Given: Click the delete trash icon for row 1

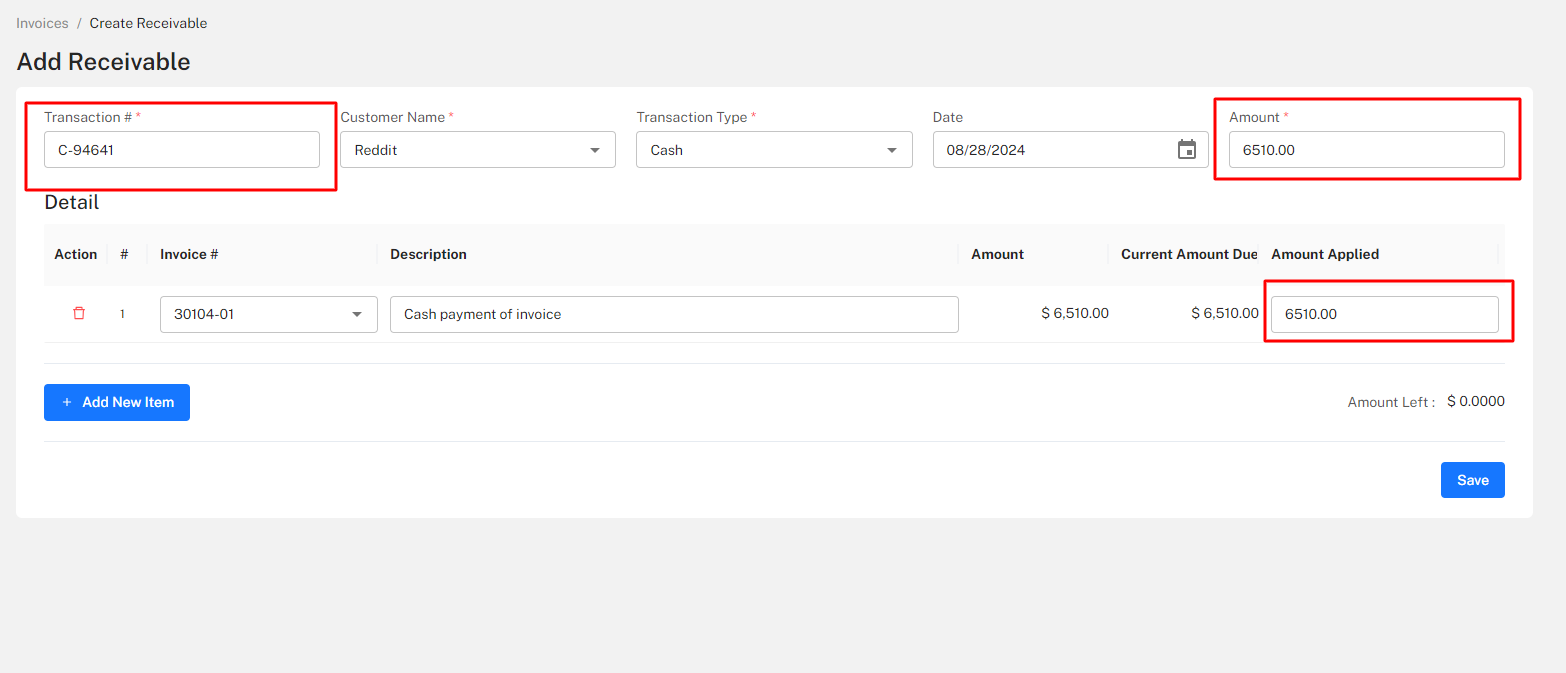Looking at the screenshot, I should tap(78, 313).
